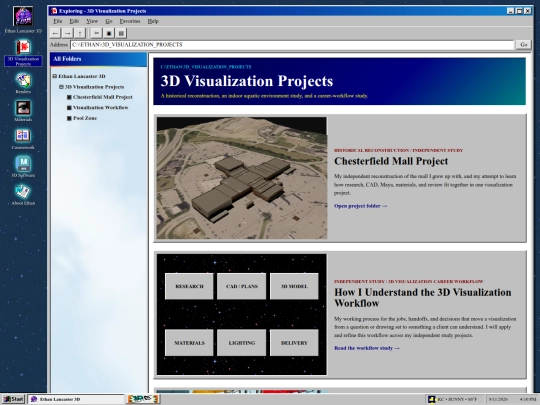Click the grid view toolbar button
540x405 pixels.
click(121, 33)
